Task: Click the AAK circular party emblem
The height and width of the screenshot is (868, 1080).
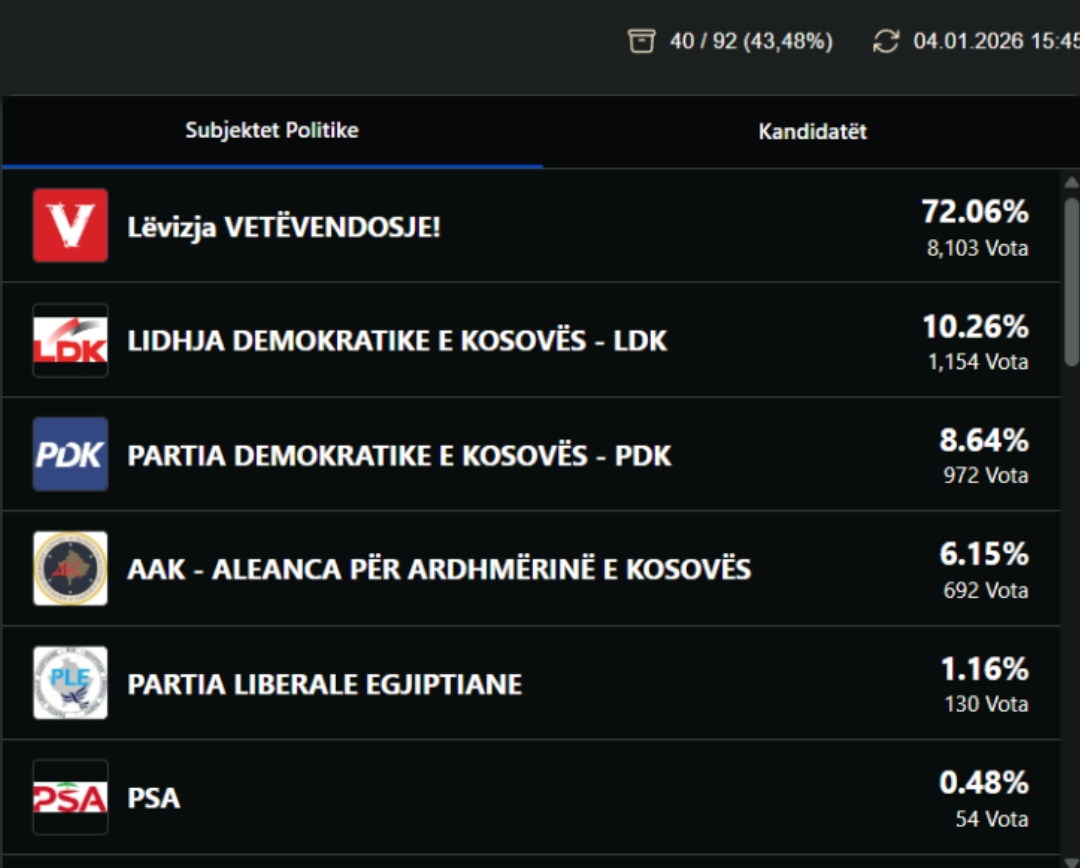Action: tap(70, 569)
